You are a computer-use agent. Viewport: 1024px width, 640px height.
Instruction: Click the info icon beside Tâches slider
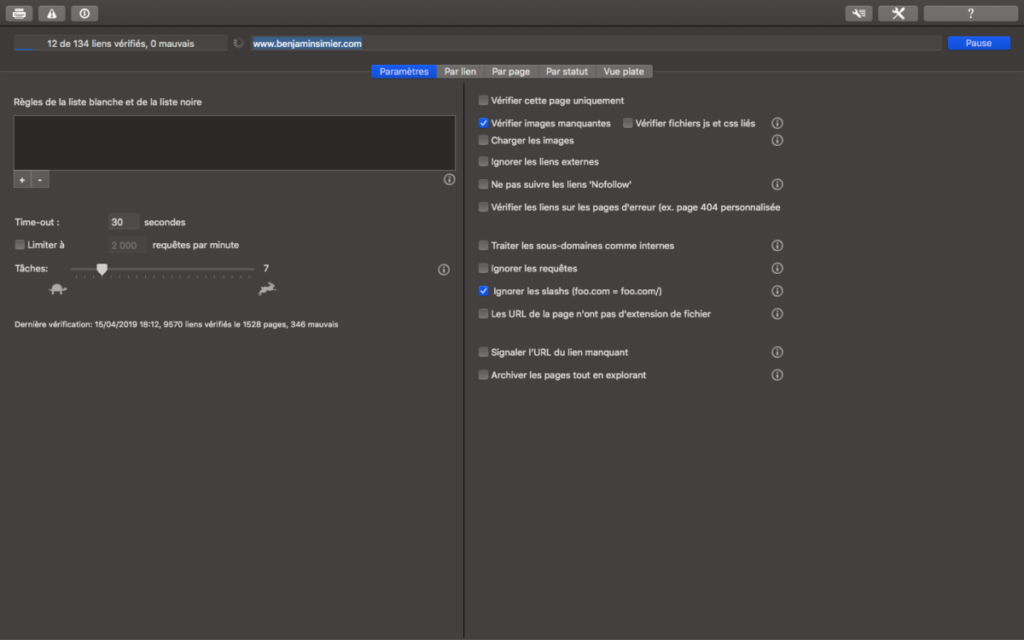(x=443, y=270)
